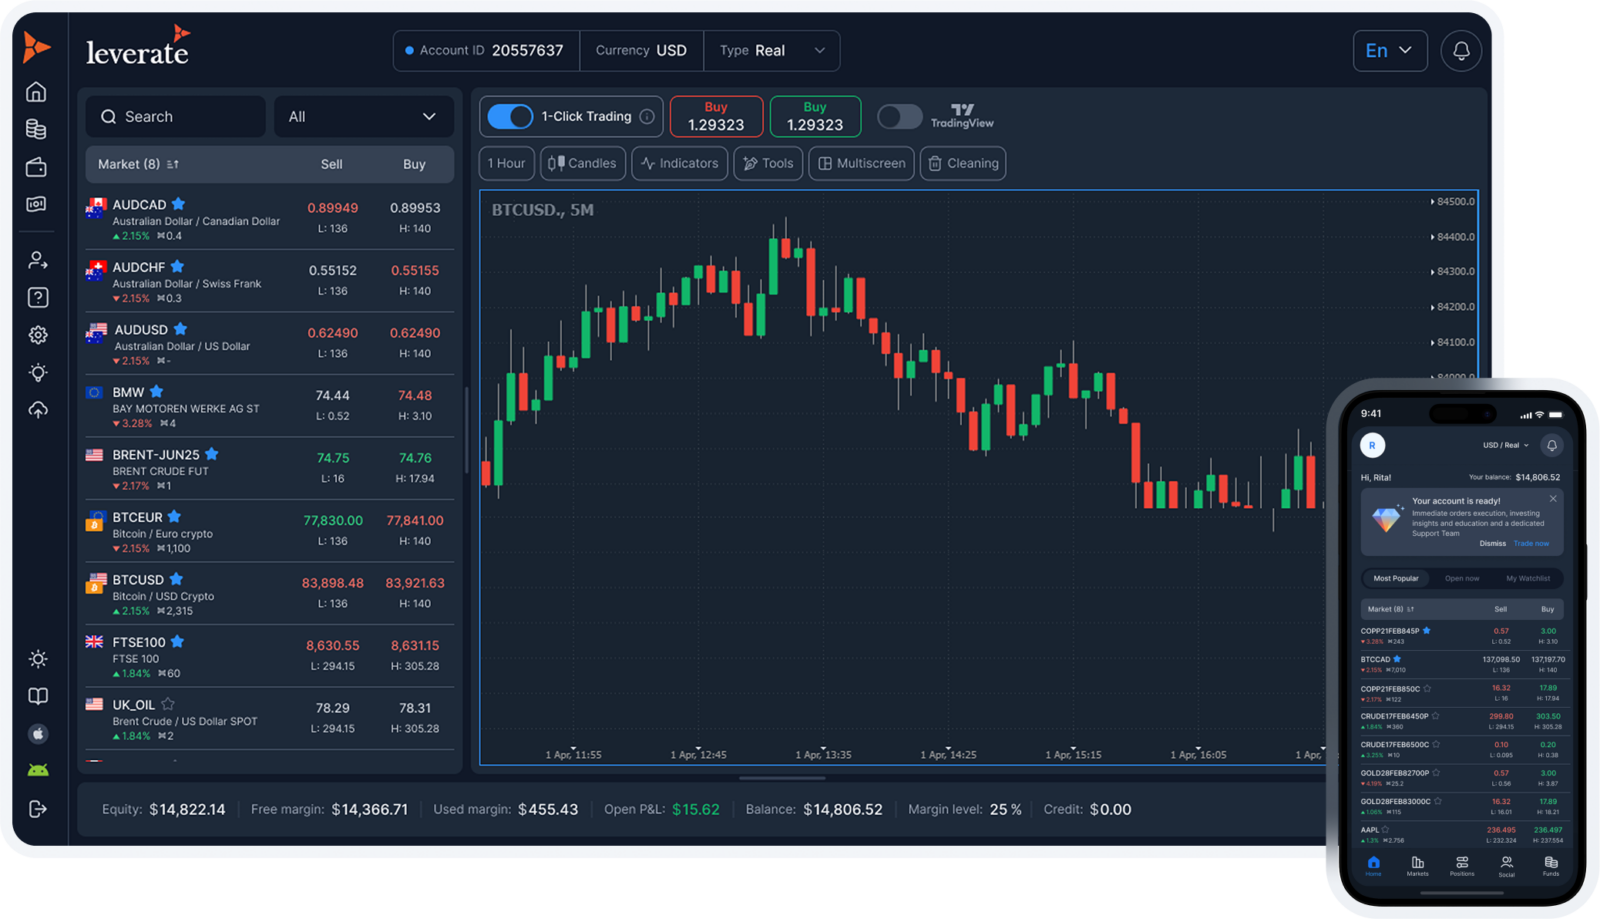Image resolution: width=1600 pixels, height=919 pixels.
Task: Tap Dismiss on the phone banner
Action: [x=1492, y=543]
